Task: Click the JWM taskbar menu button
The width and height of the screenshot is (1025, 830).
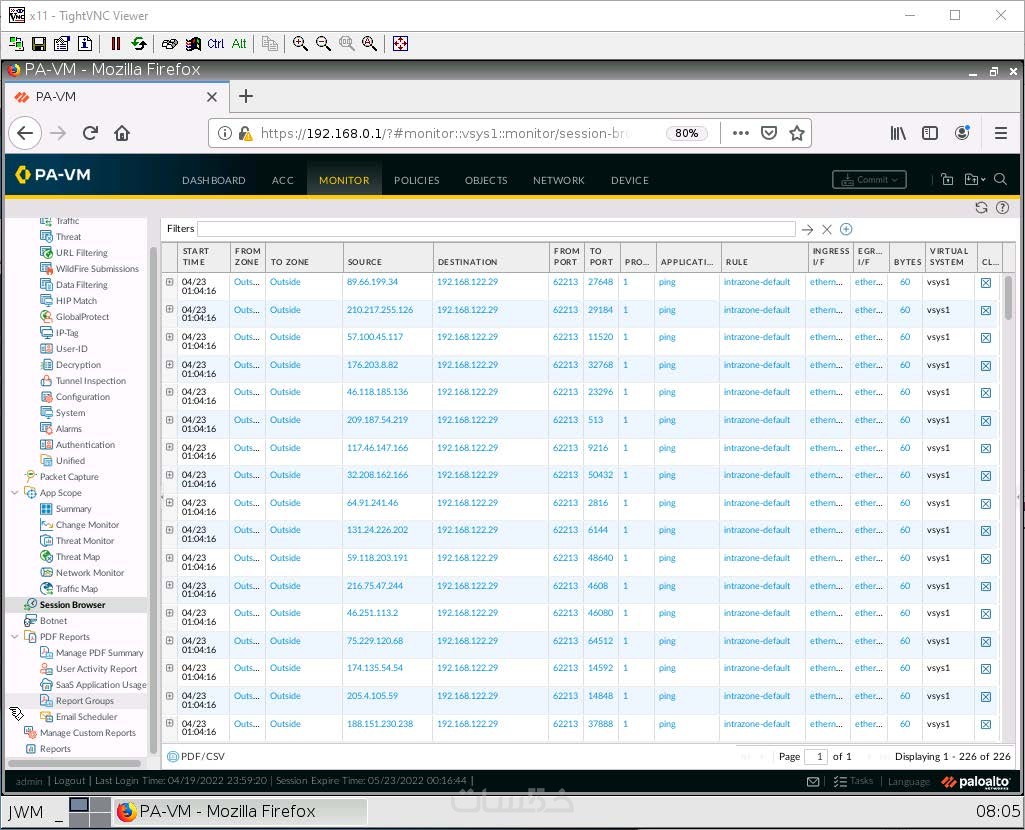Action: pos(25,812)
